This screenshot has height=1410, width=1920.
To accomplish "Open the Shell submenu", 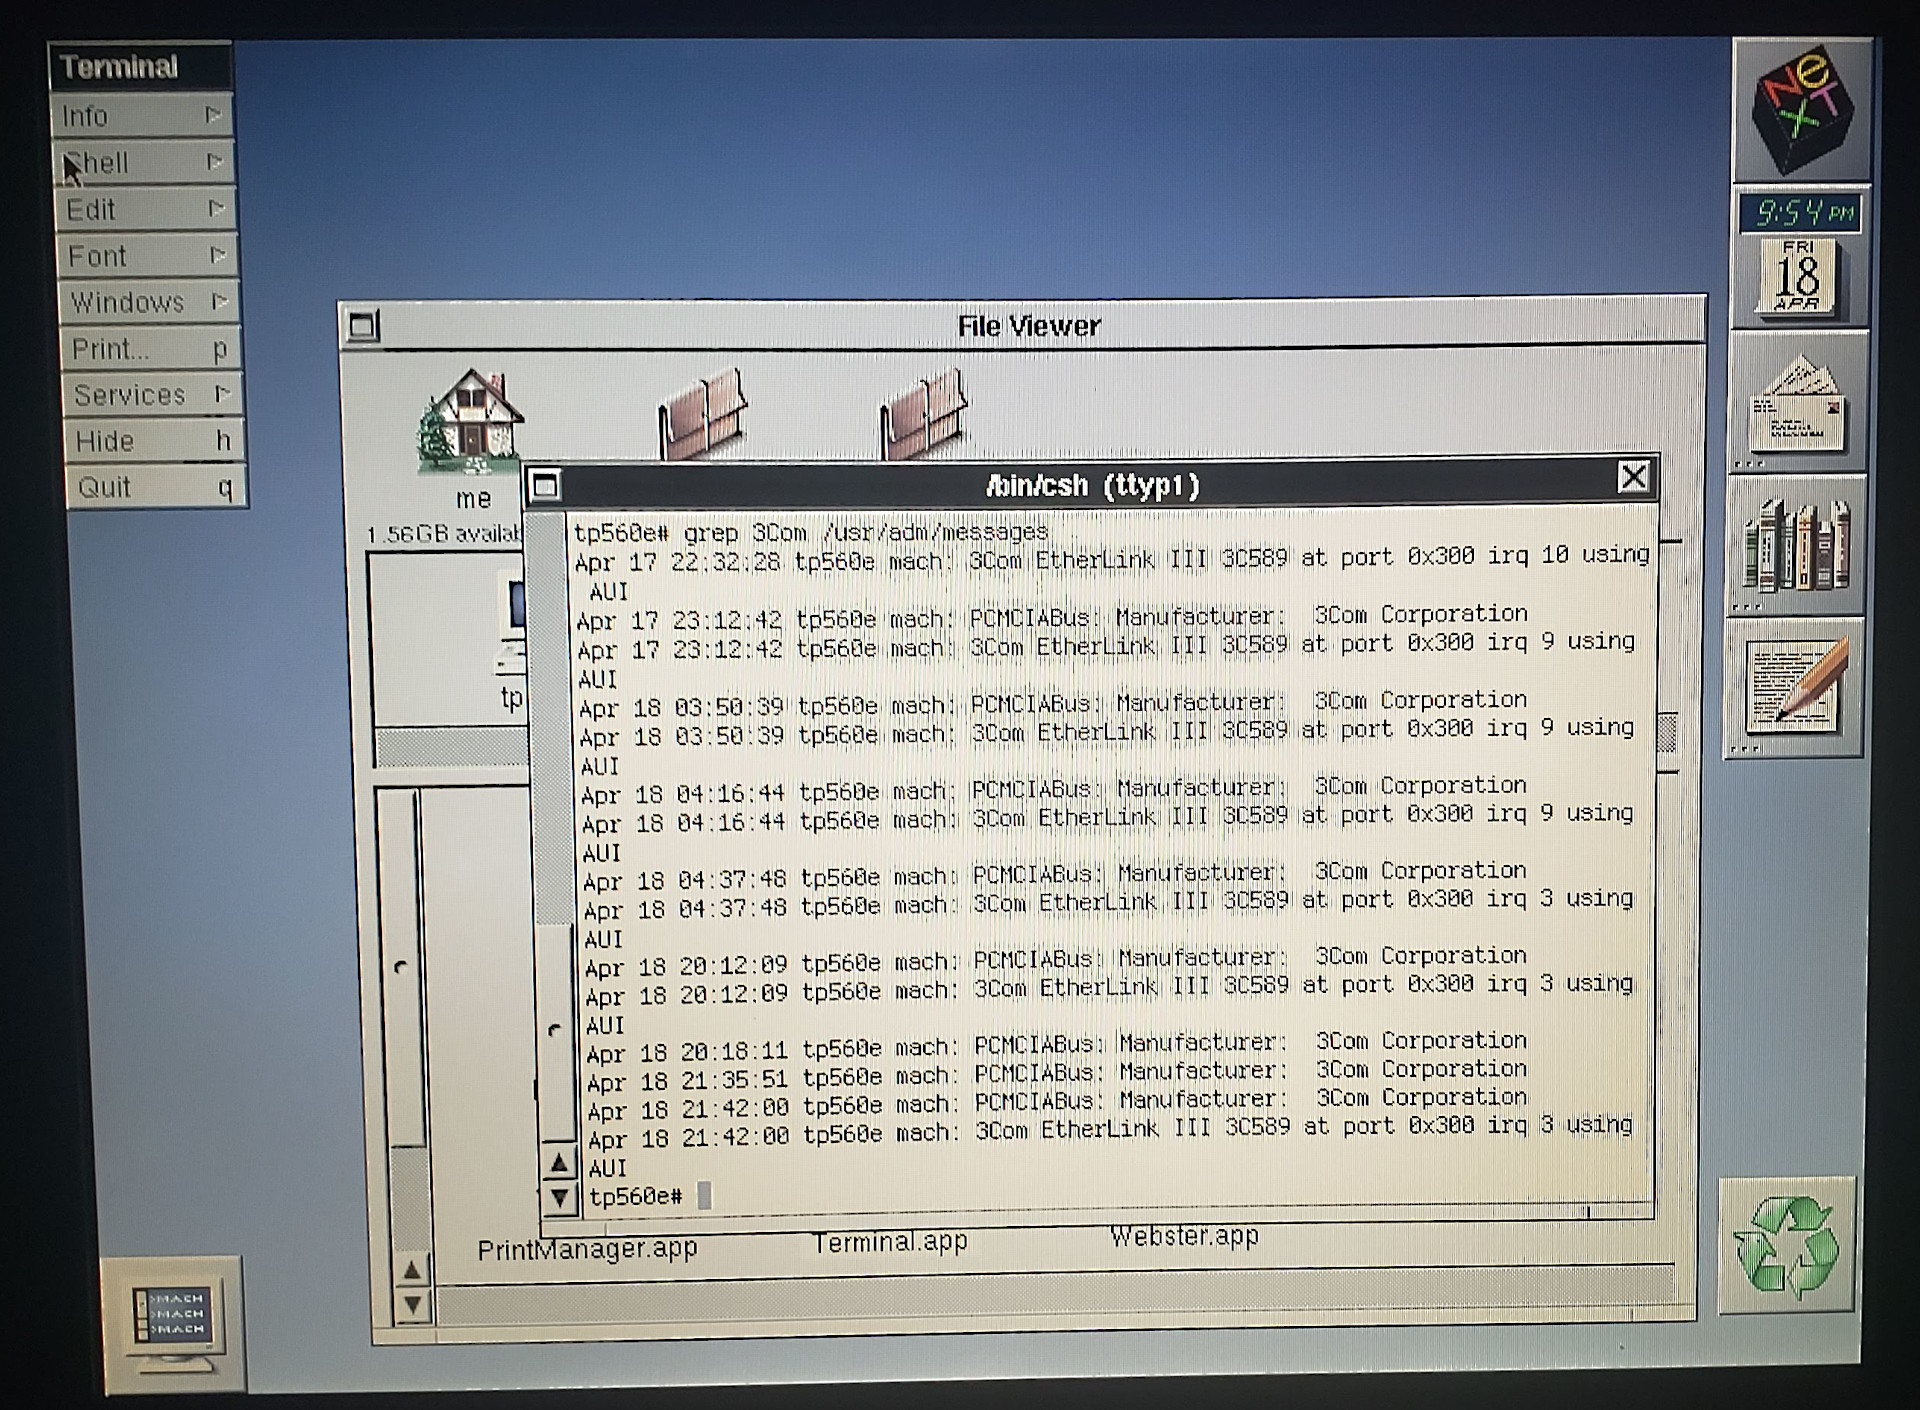I will (146, 163).
